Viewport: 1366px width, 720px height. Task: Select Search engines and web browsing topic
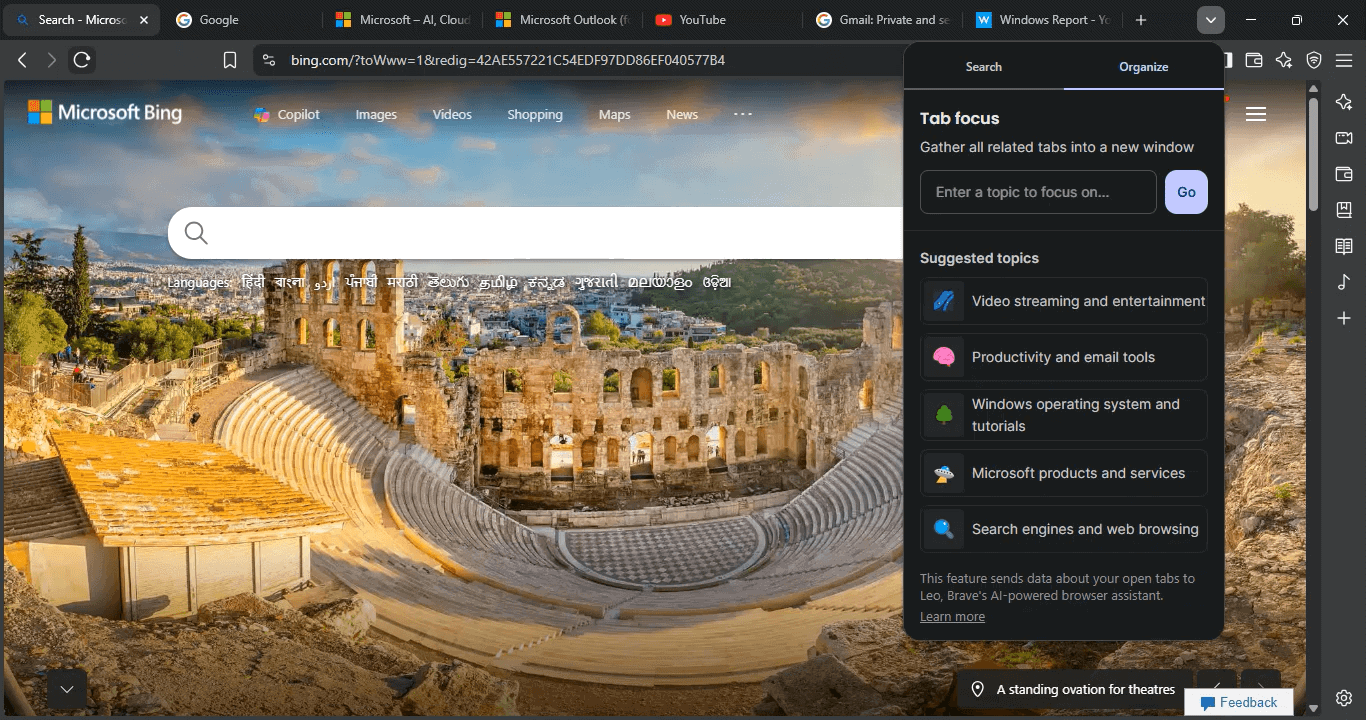[1064, 529]
